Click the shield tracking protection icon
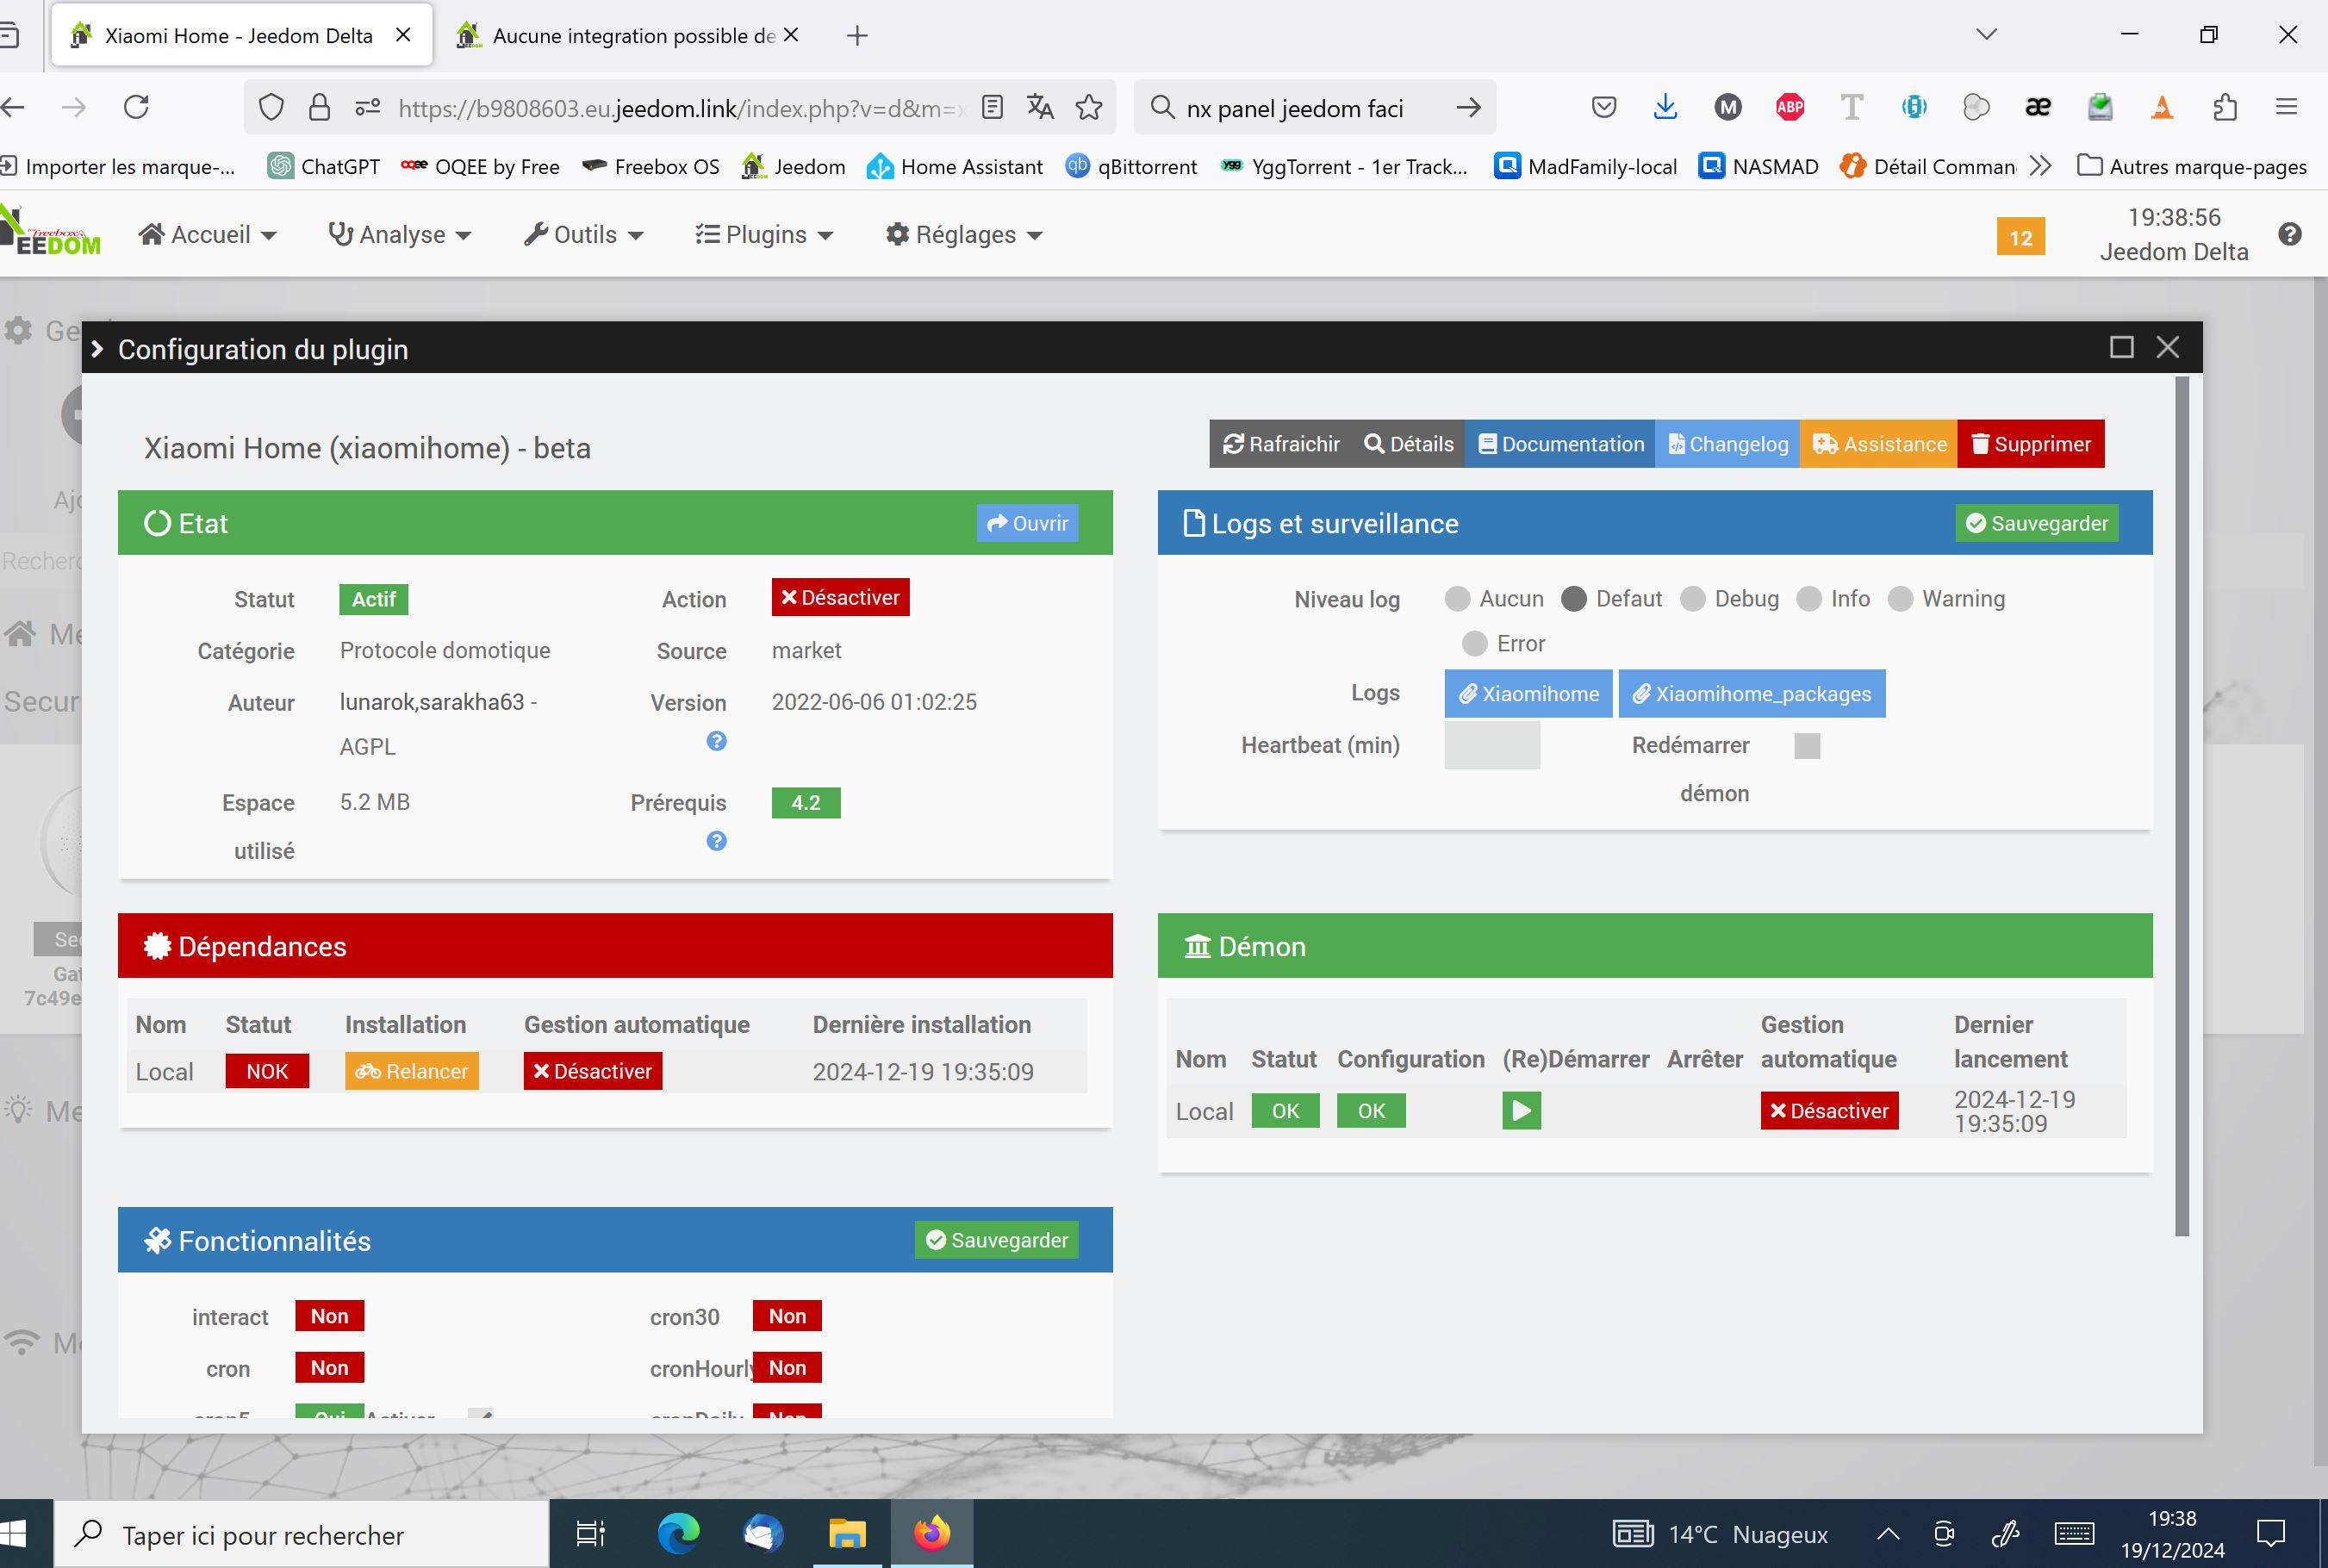Screen dimensions: 2328x1568 coord(271,107)
